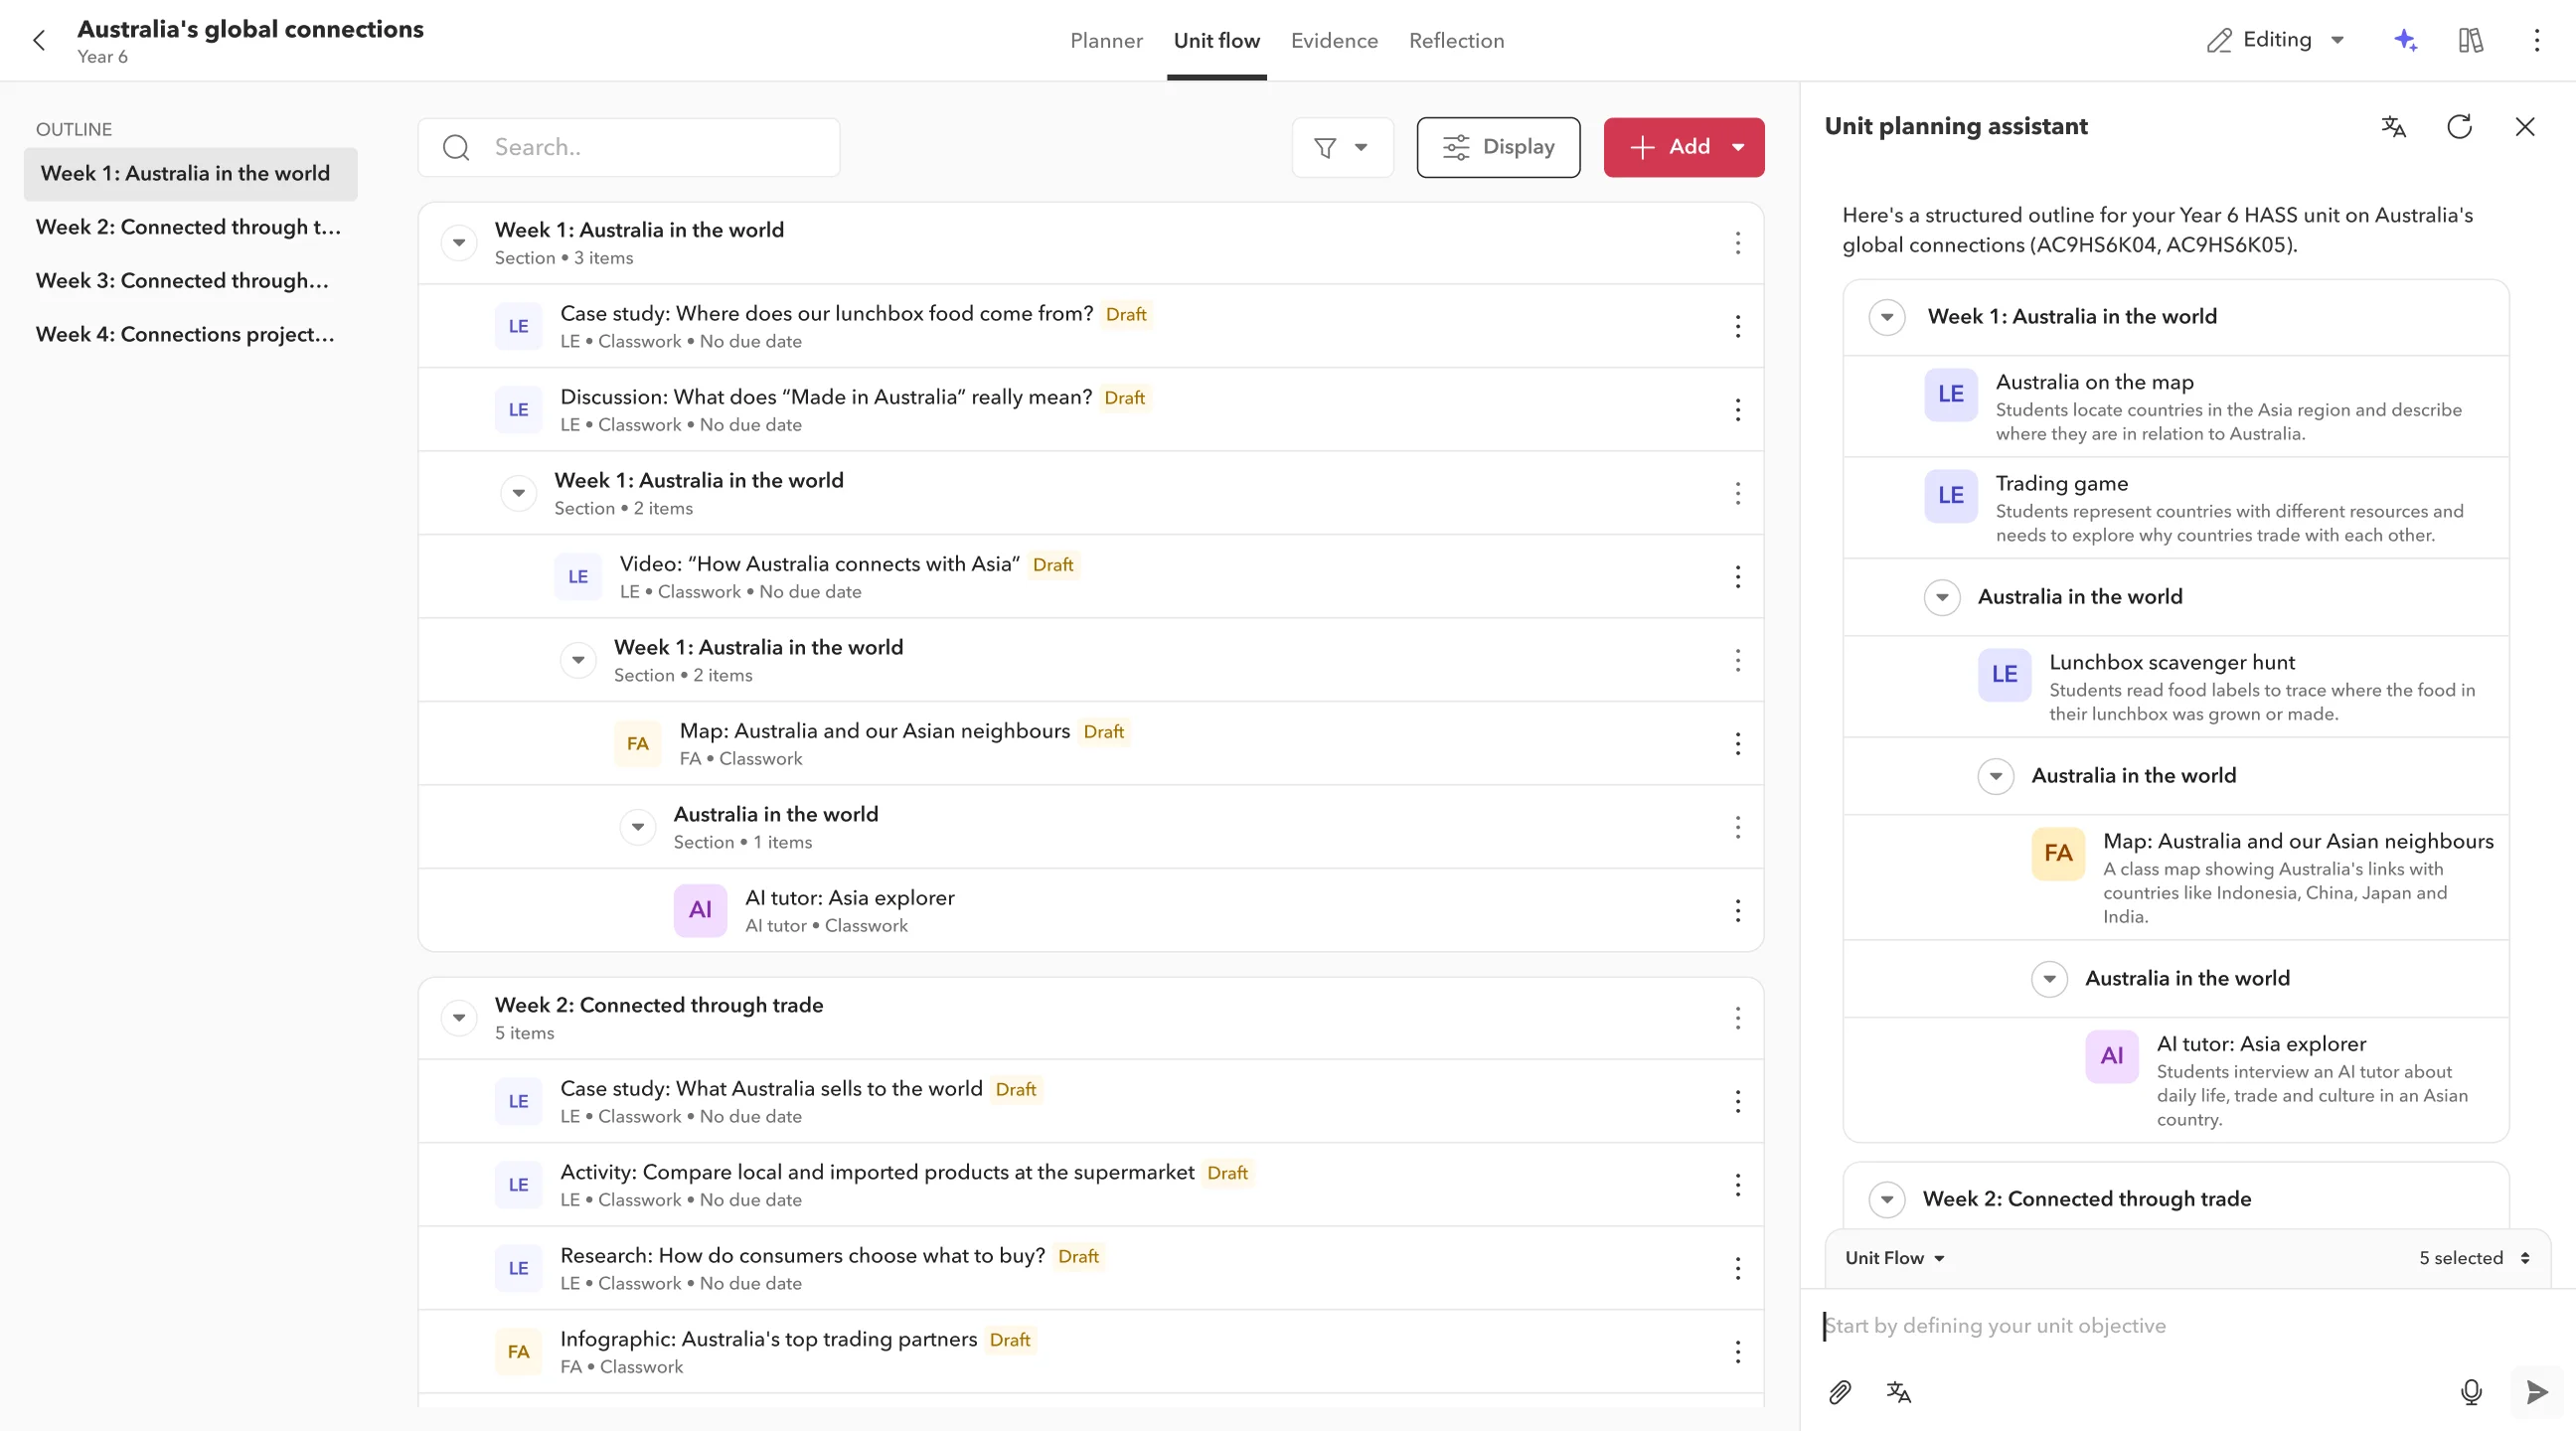
Task: Collapse Week 2: Connected through trade in unit flow
Action: (x=459, y=1018)
